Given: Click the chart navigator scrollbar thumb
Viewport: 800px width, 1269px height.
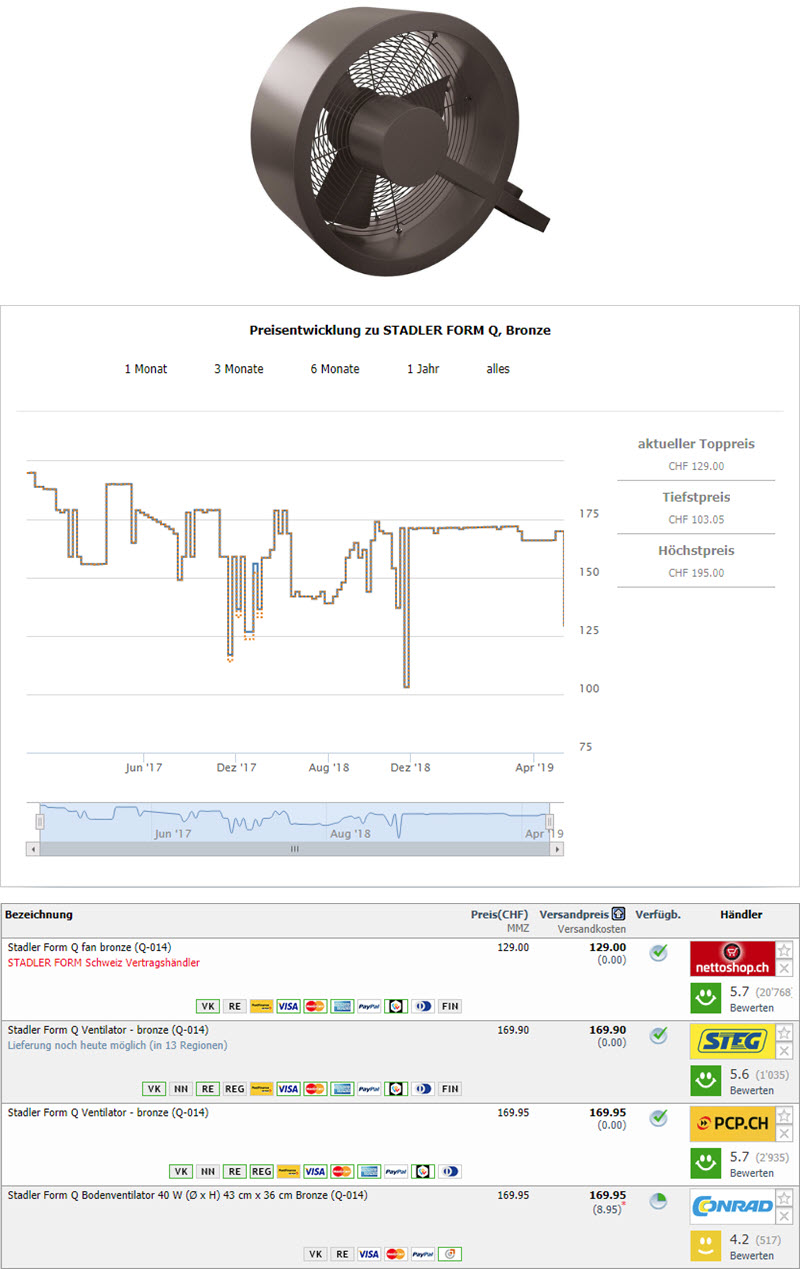Looking at the screenshot, I should pos(294,849).
